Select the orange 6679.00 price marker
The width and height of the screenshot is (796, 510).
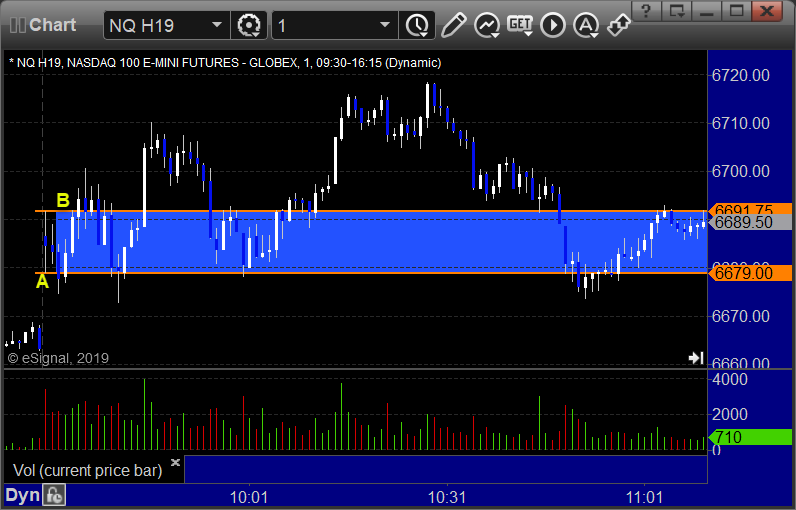(750, 273)
